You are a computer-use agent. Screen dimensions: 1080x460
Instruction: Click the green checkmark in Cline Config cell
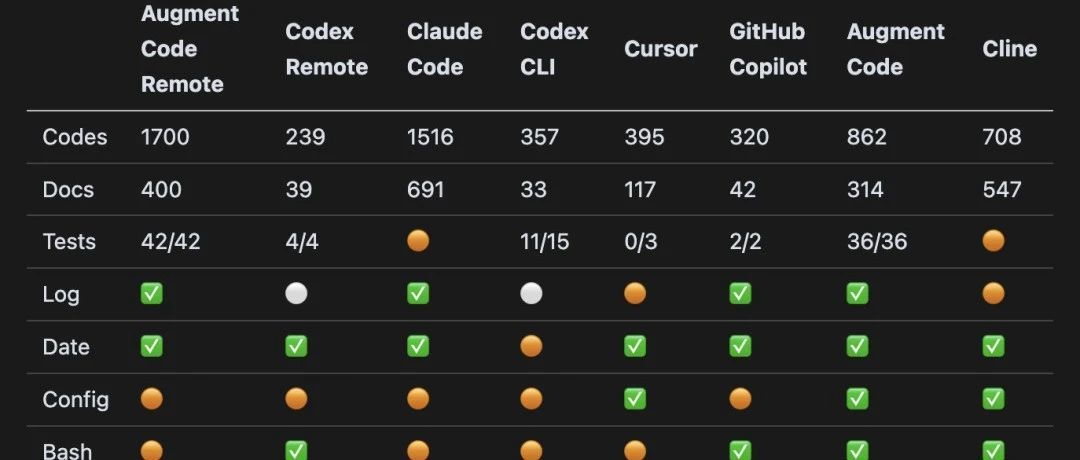click(993, 399)
